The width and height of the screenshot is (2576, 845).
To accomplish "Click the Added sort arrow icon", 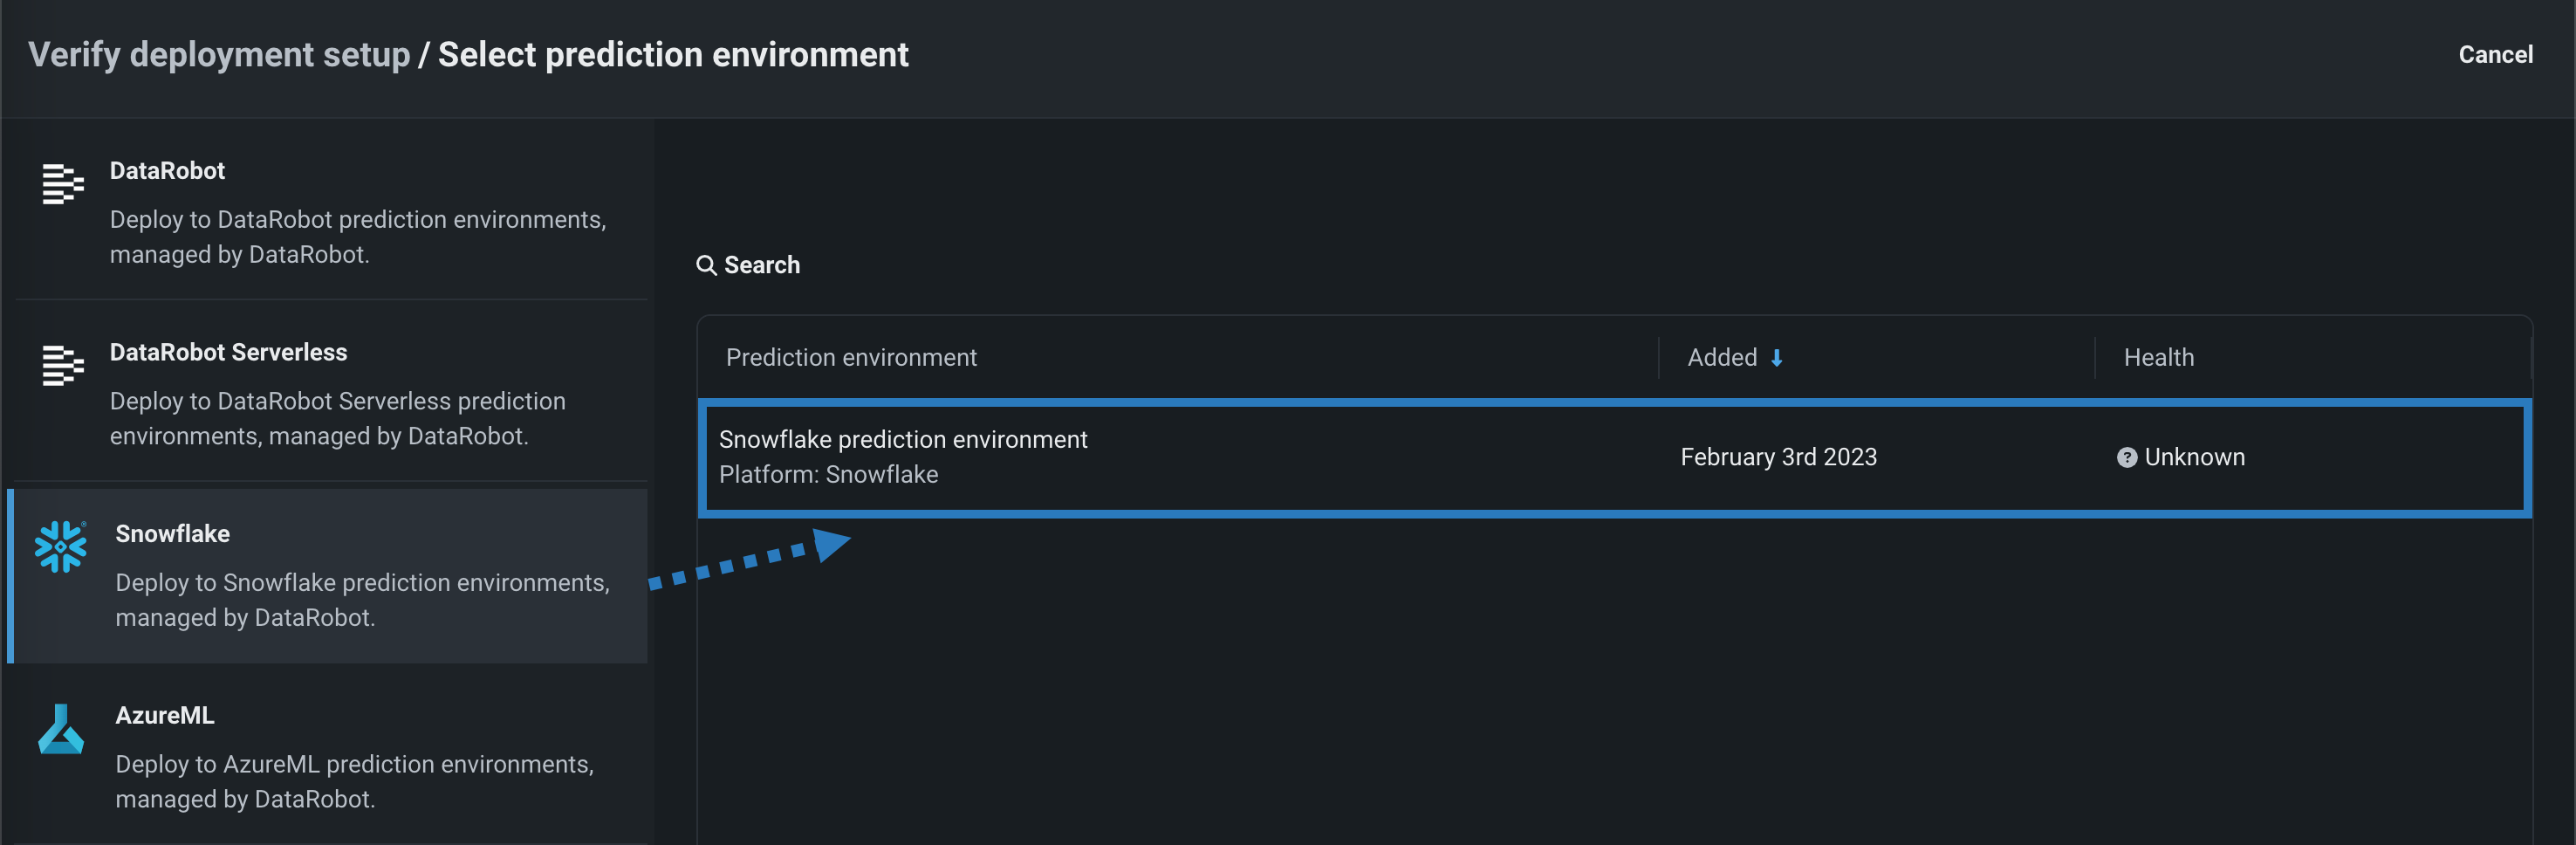I will point(1776,358).
